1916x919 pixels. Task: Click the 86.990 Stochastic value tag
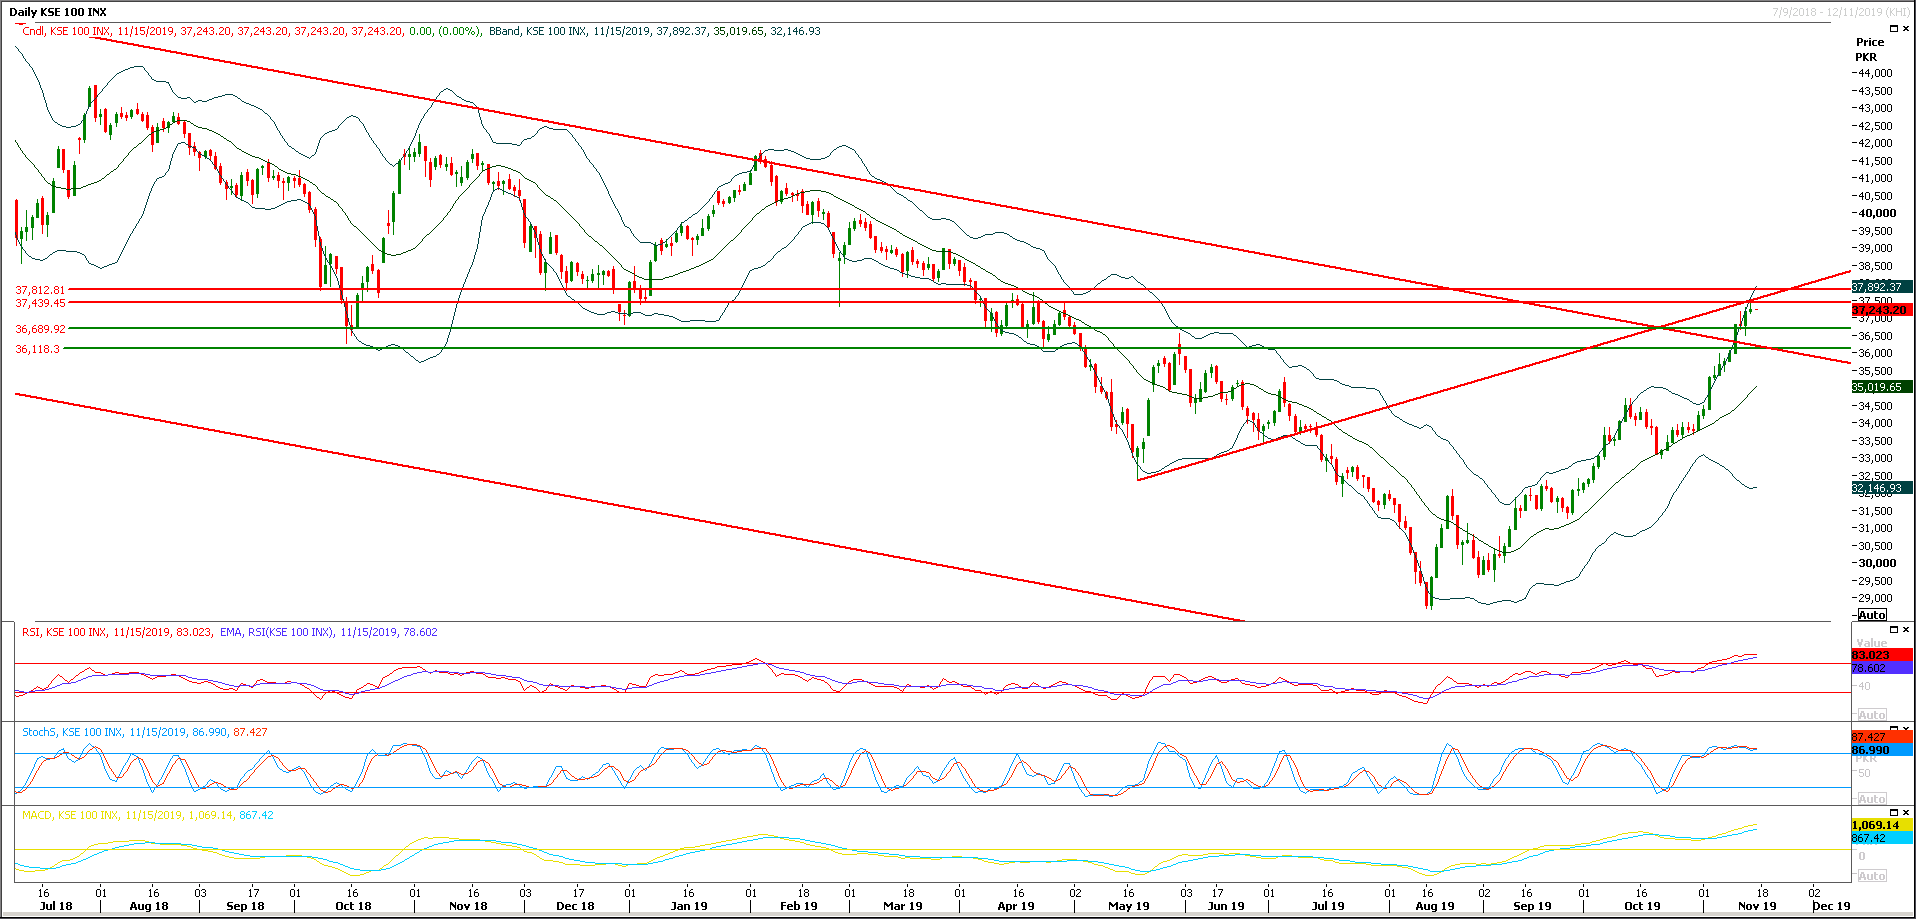pos(1881,750)
